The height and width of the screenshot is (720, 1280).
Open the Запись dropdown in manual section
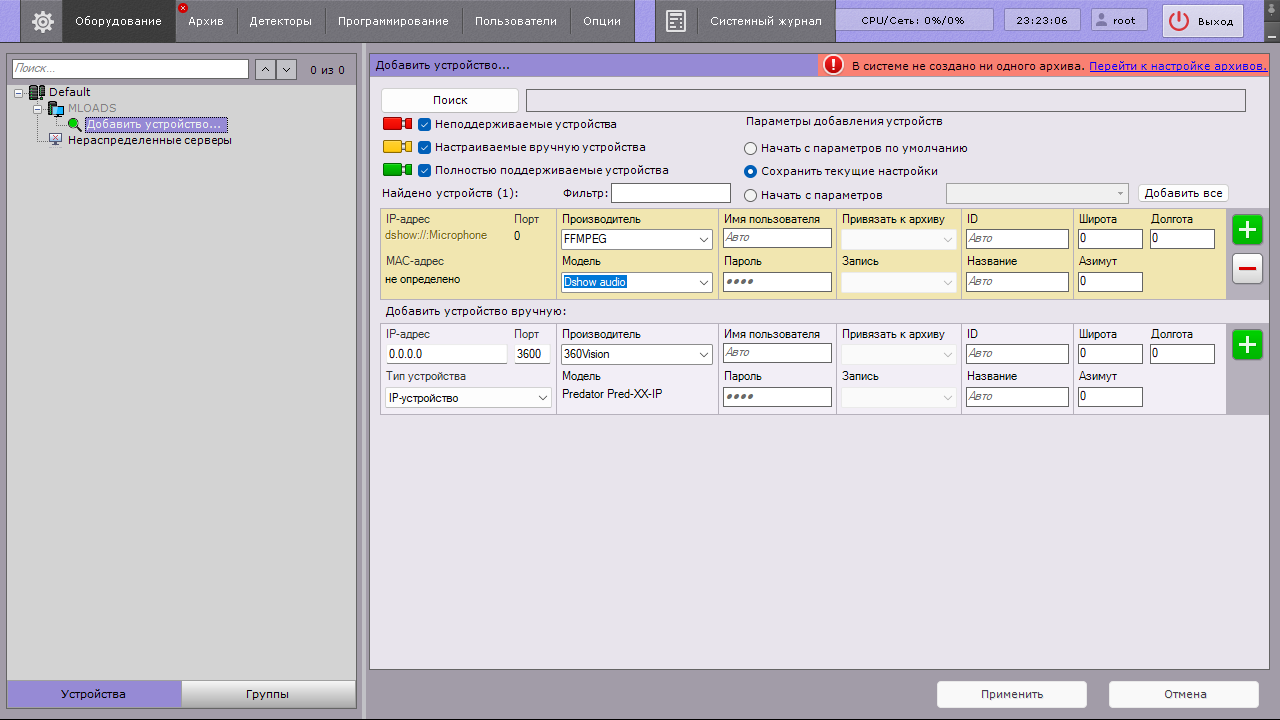coord(899,397)
